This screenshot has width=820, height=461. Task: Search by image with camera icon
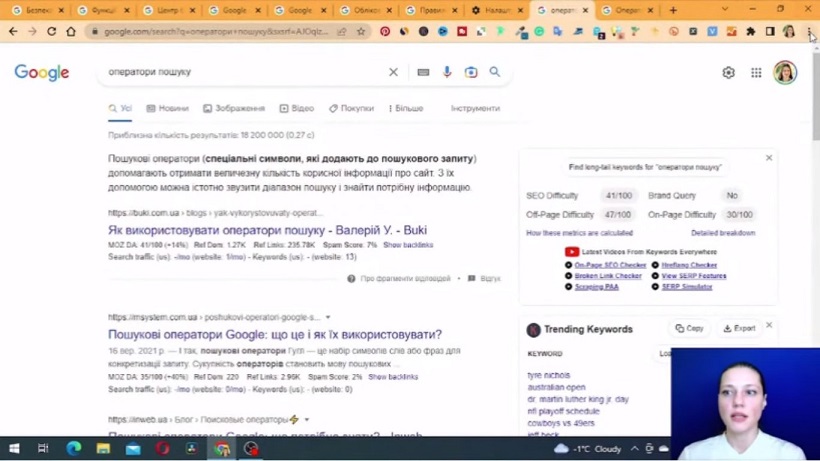[471, 72]
